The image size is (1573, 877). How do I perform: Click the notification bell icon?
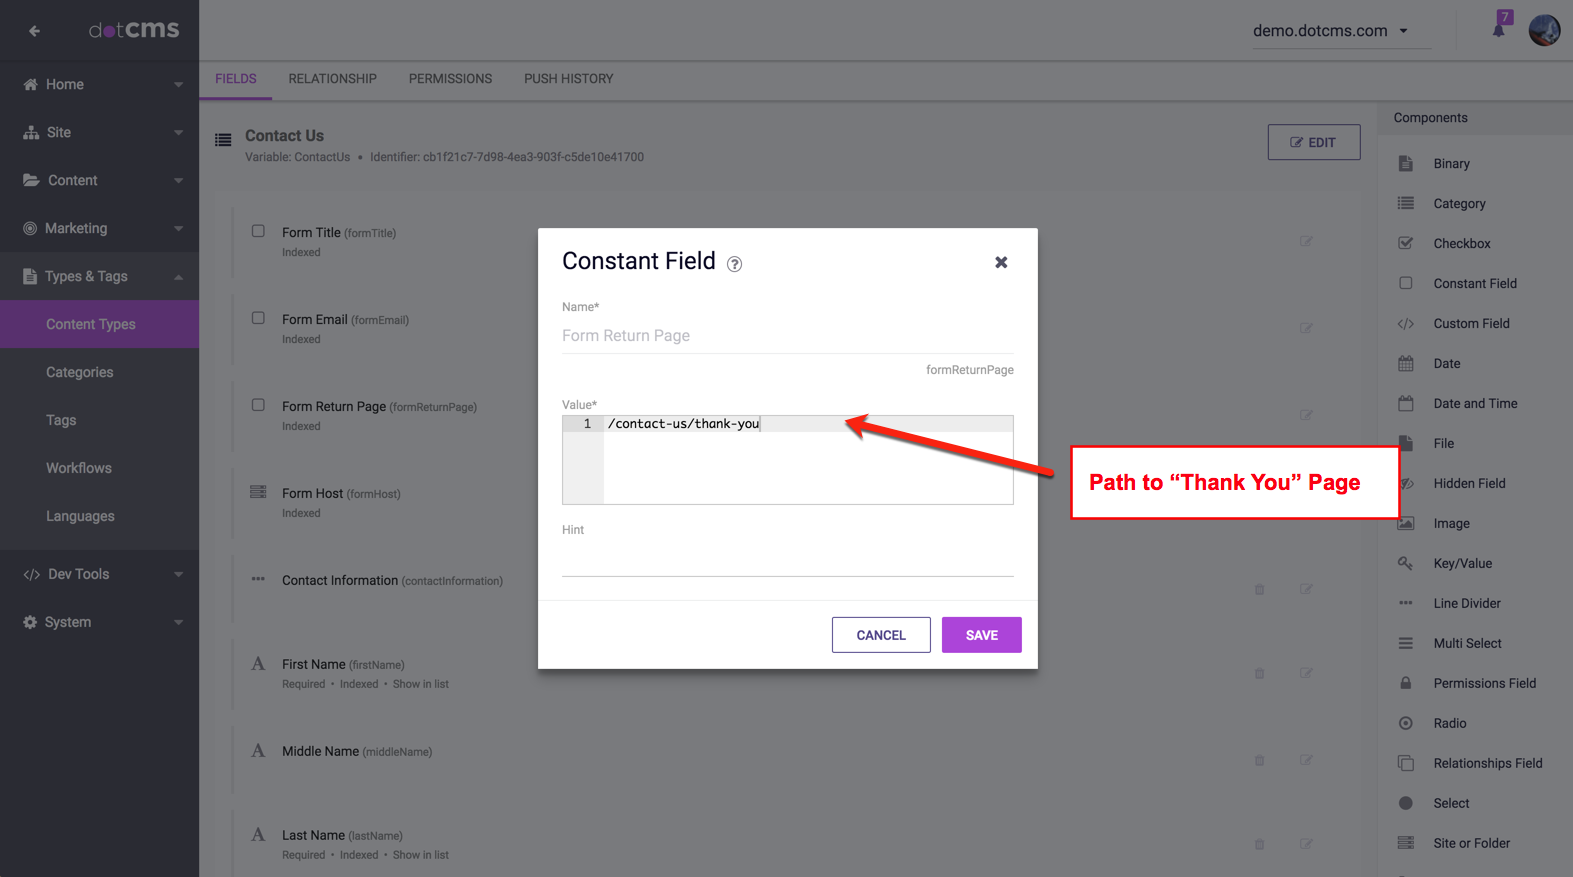1499,30
